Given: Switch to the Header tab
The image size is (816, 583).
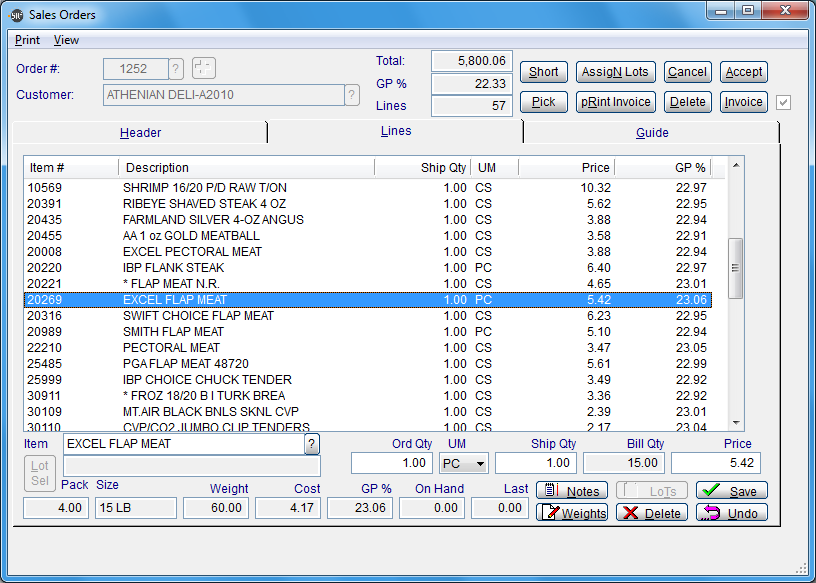Looking at the screenshot, I should pos(140,132).
